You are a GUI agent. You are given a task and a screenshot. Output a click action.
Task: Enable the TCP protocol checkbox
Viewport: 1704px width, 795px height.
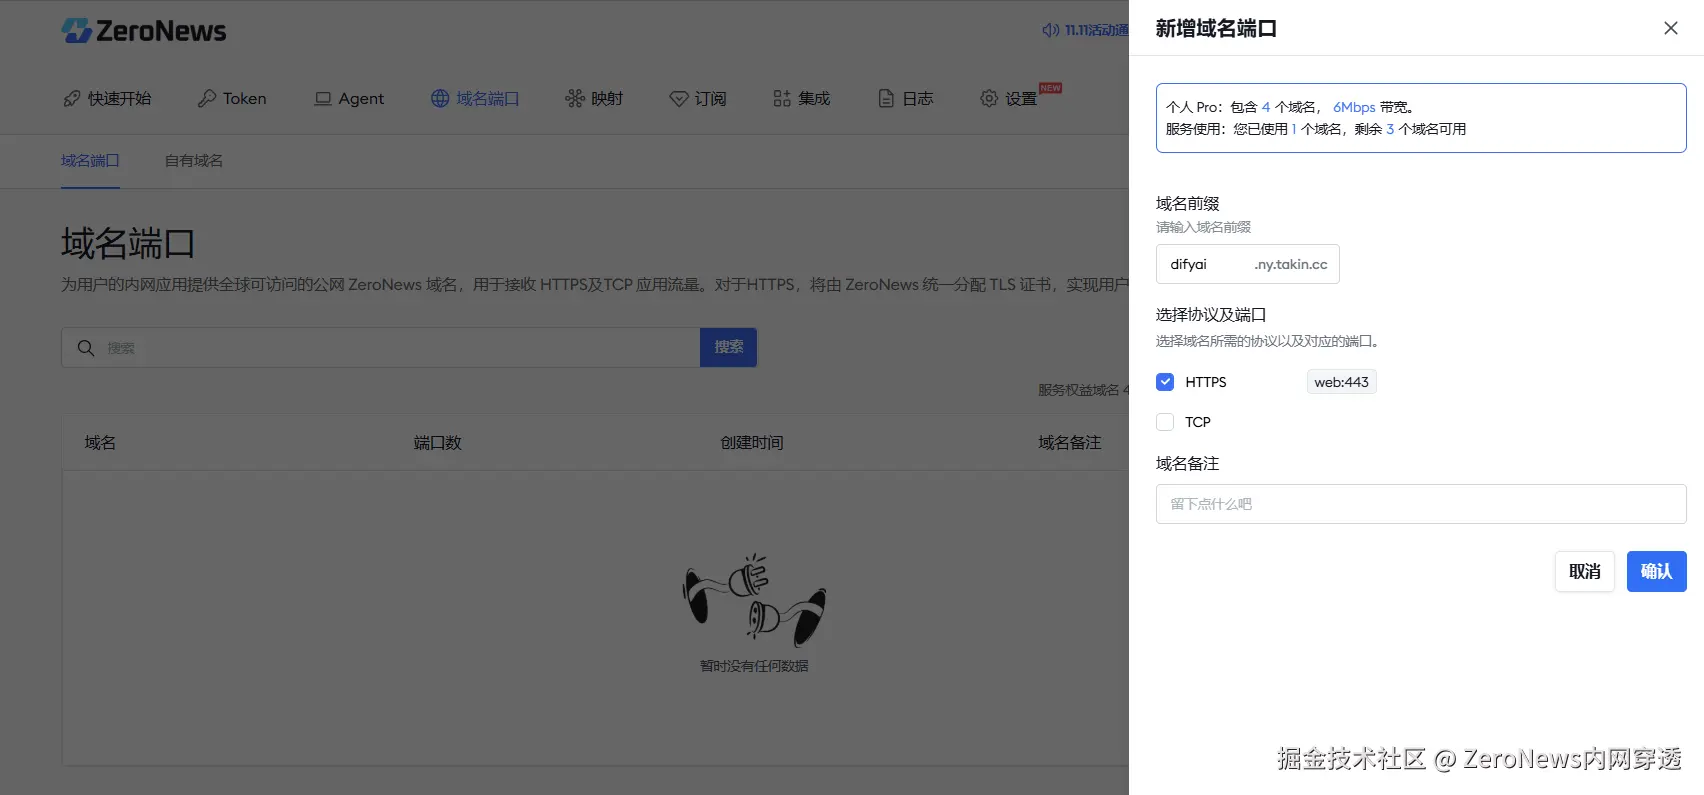point(1165,422)
